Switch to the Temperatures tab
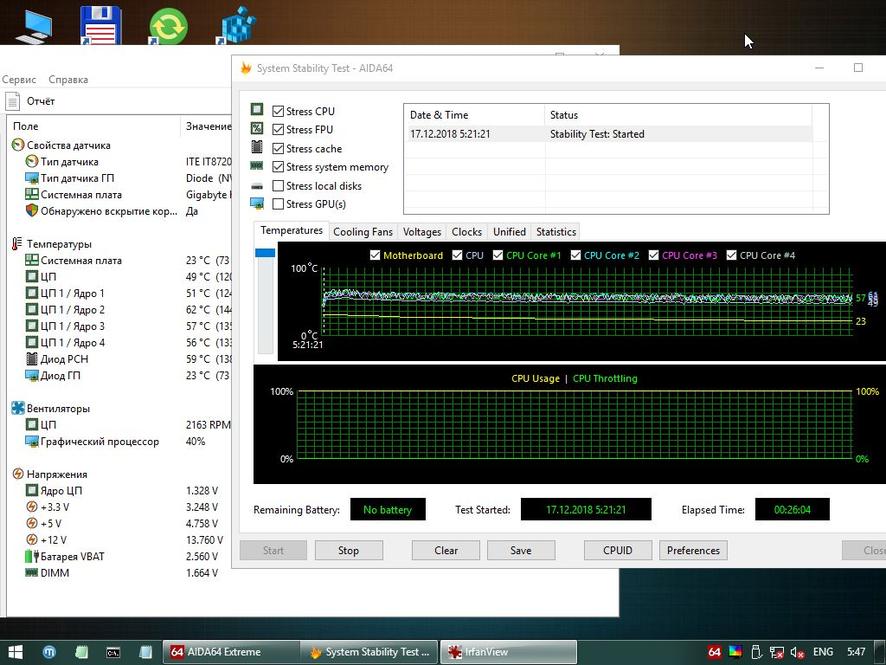This screenshot has height=665, width=886. pyautogui.click(x=291, y=231)
